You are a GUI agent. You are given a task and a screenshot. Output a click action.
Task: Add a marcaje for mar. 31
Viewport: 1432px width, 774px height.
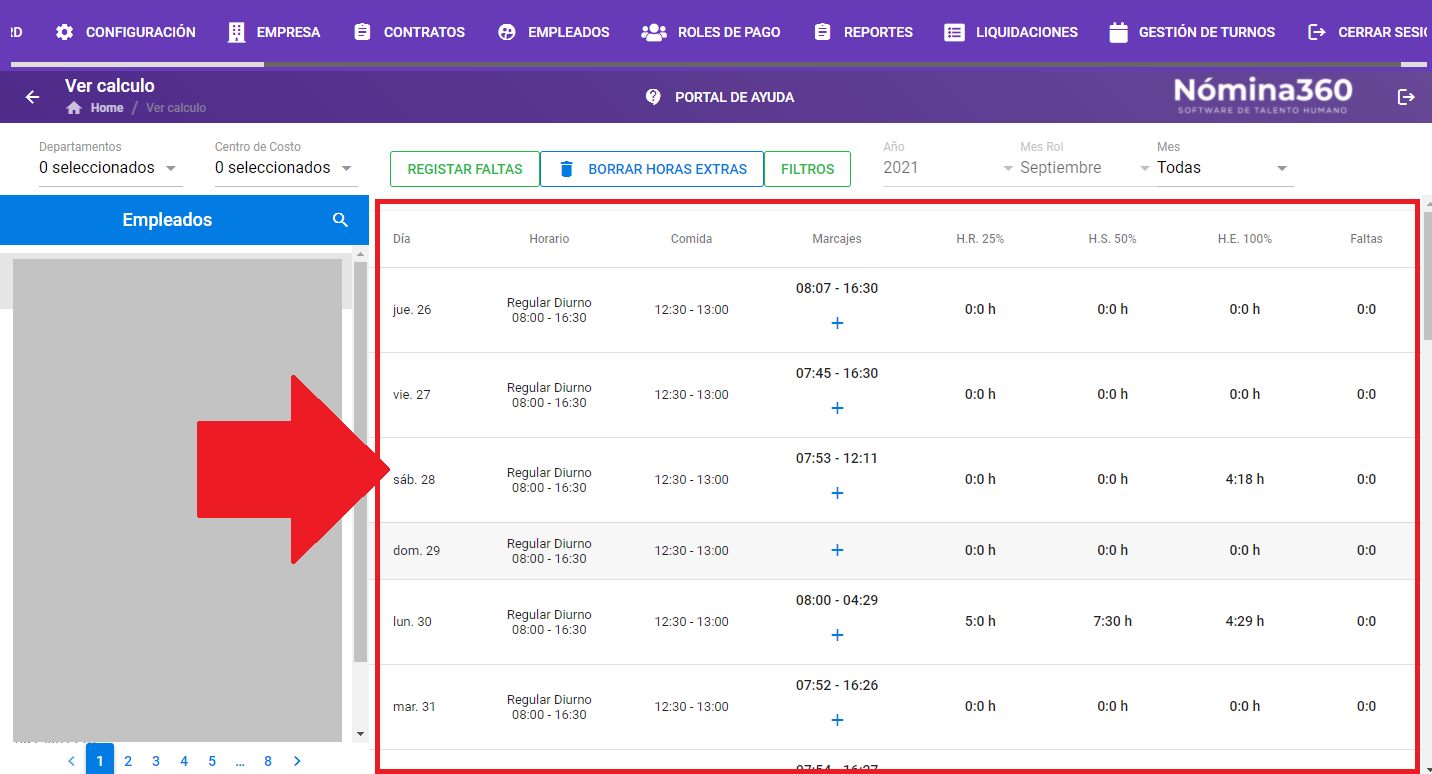837,720
